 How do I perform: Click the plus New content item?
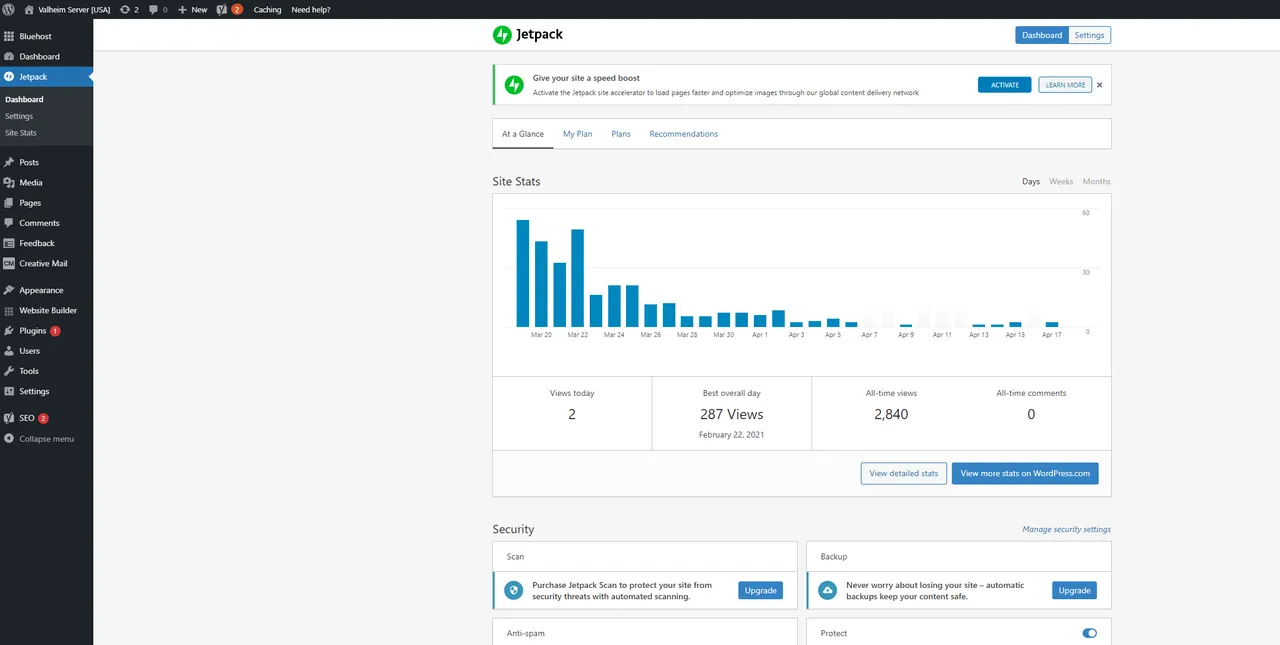tap(193, 9)
